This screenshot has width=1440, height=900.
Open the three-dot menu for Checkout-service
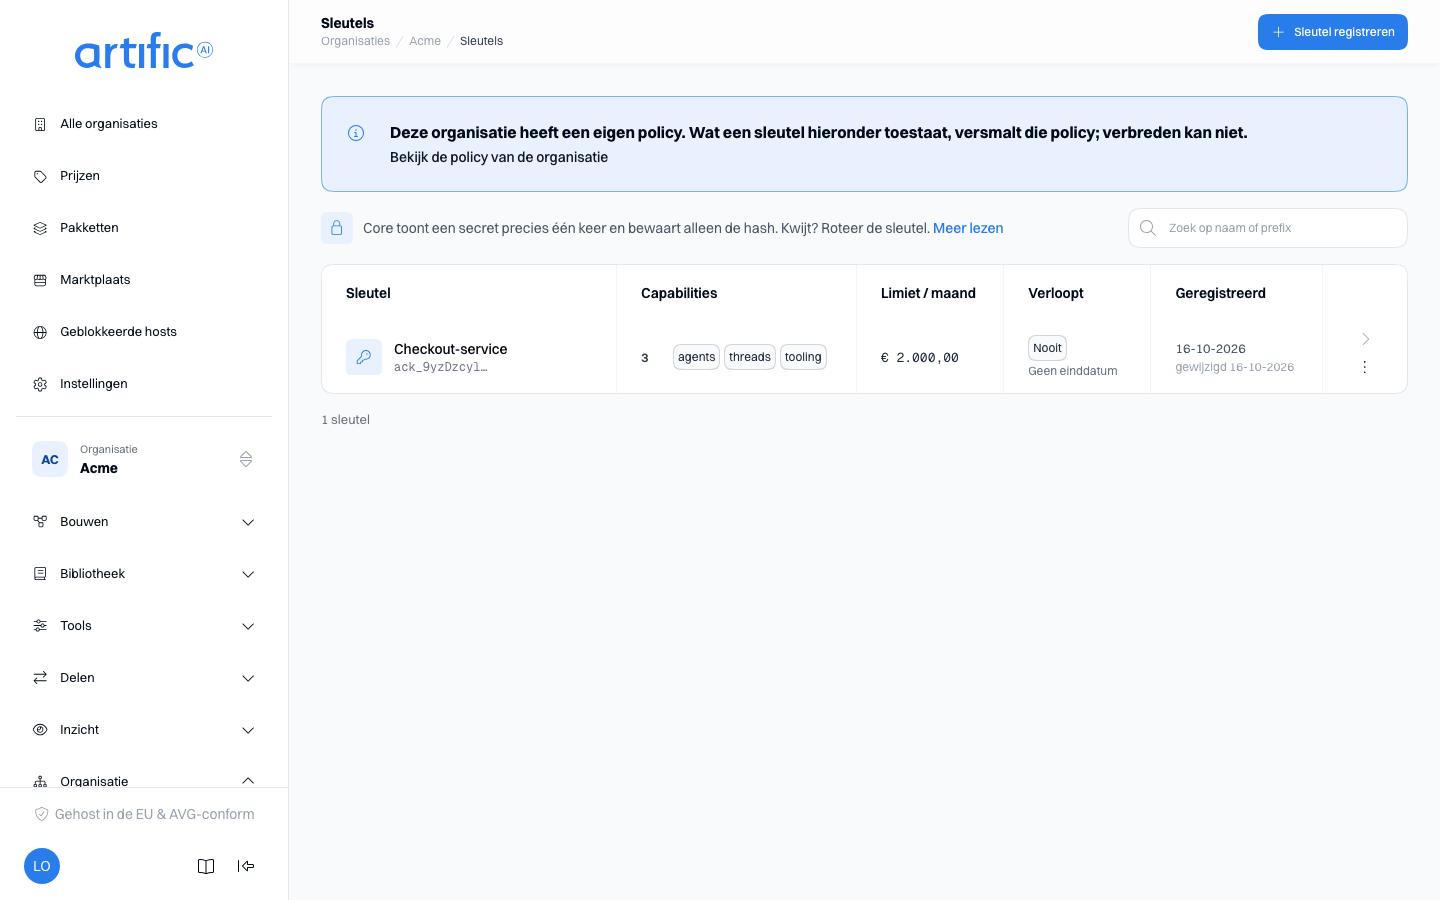click(1365, 367)
